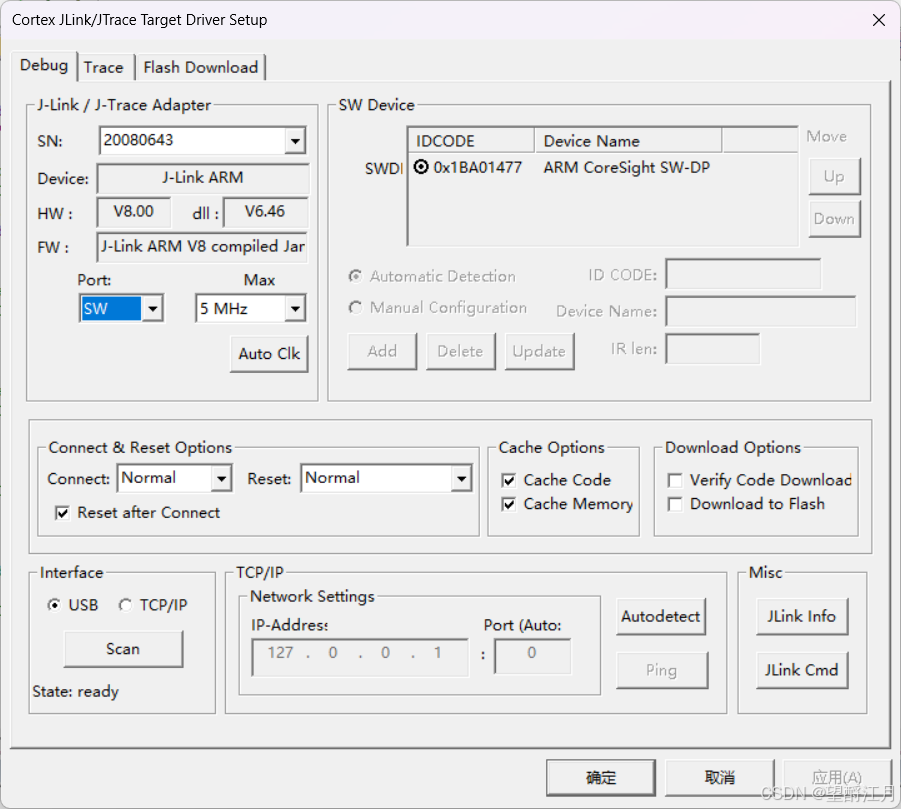Click the Auto Clk button
Viewport: 901px width, 809px height.
tap(269, 353)
